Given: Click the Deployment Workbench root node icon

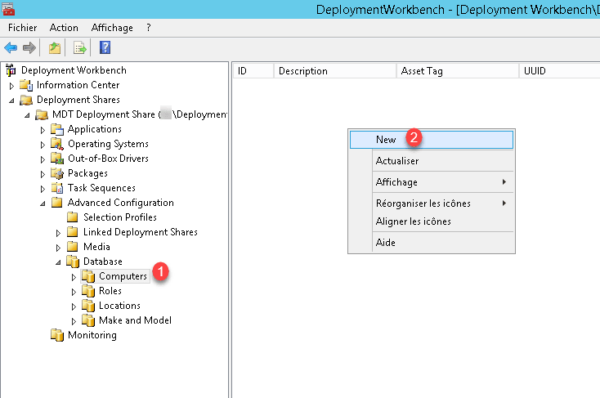Looking at the screenshot, I should coord(11,70).
